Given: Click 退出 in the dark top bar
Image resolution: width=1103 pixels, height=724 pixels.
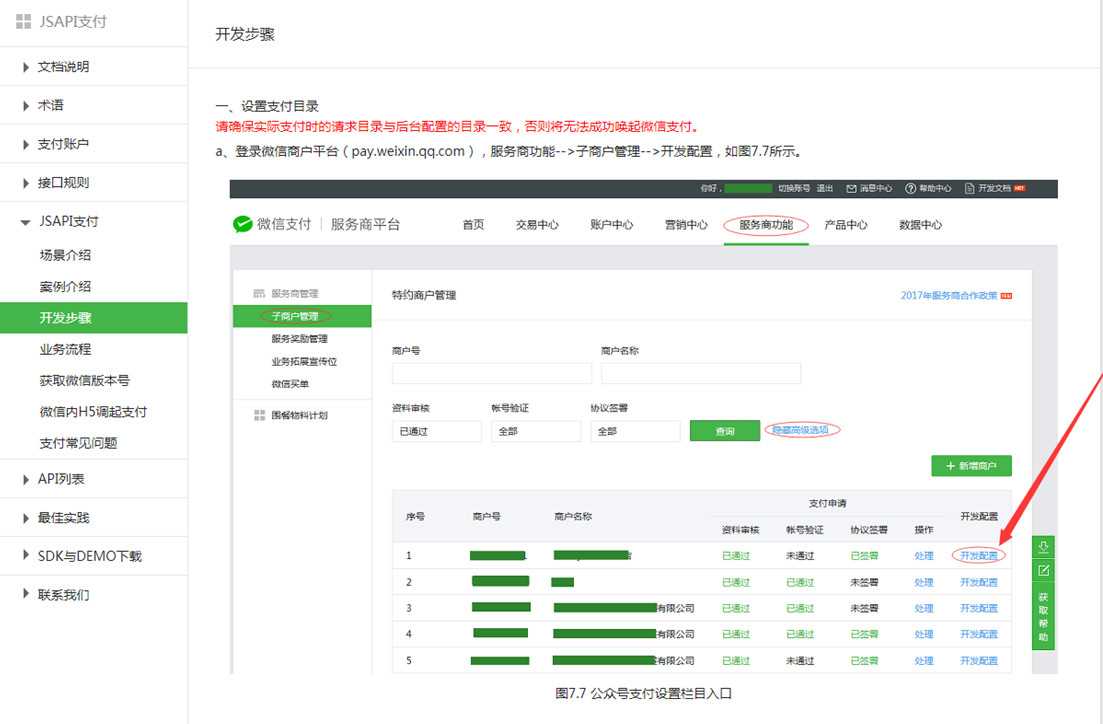Looking at the screenshot, I should [x=824, y=189].
